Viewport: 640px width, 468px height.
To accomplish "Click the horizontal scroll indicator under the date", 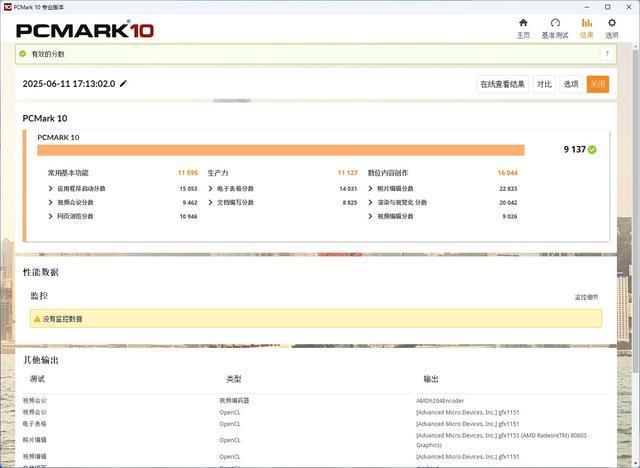I will 232,100.
